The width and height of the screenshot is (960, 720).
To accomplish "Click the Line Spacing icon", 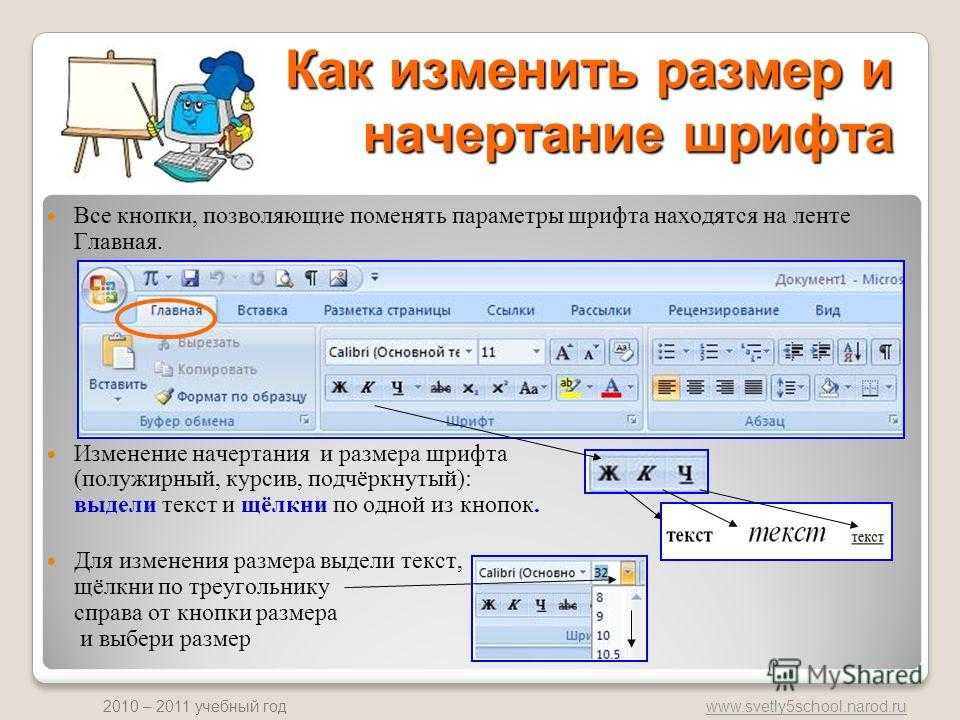I will click(786, 388).
